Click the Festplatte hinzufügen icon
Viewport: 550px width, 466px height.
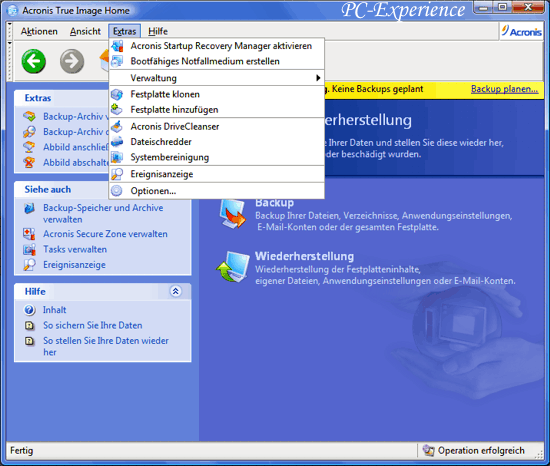pyautogui.click(x=117, y=110)
